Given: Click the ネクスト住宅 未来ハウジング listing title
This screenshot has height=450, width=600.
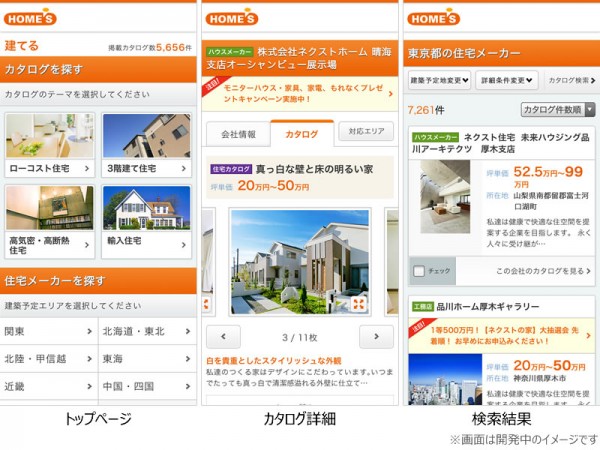Looking at the screenshot, I should tap(501, 143).
